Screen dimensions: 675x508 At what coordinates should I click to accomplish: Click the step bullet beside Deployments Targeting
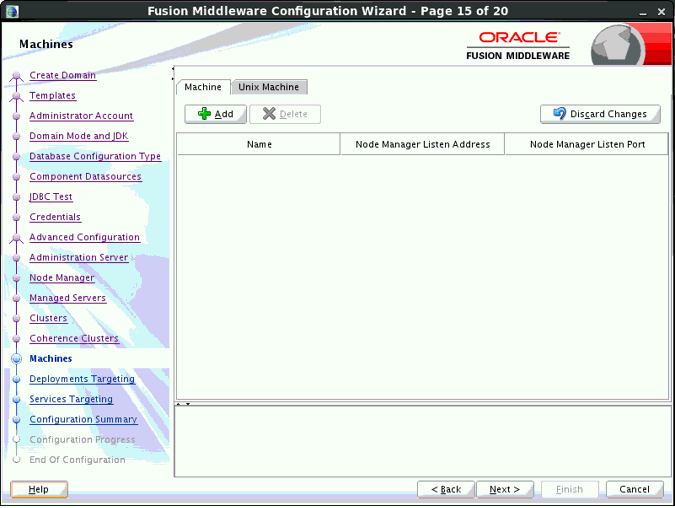[x=16, y=379]
